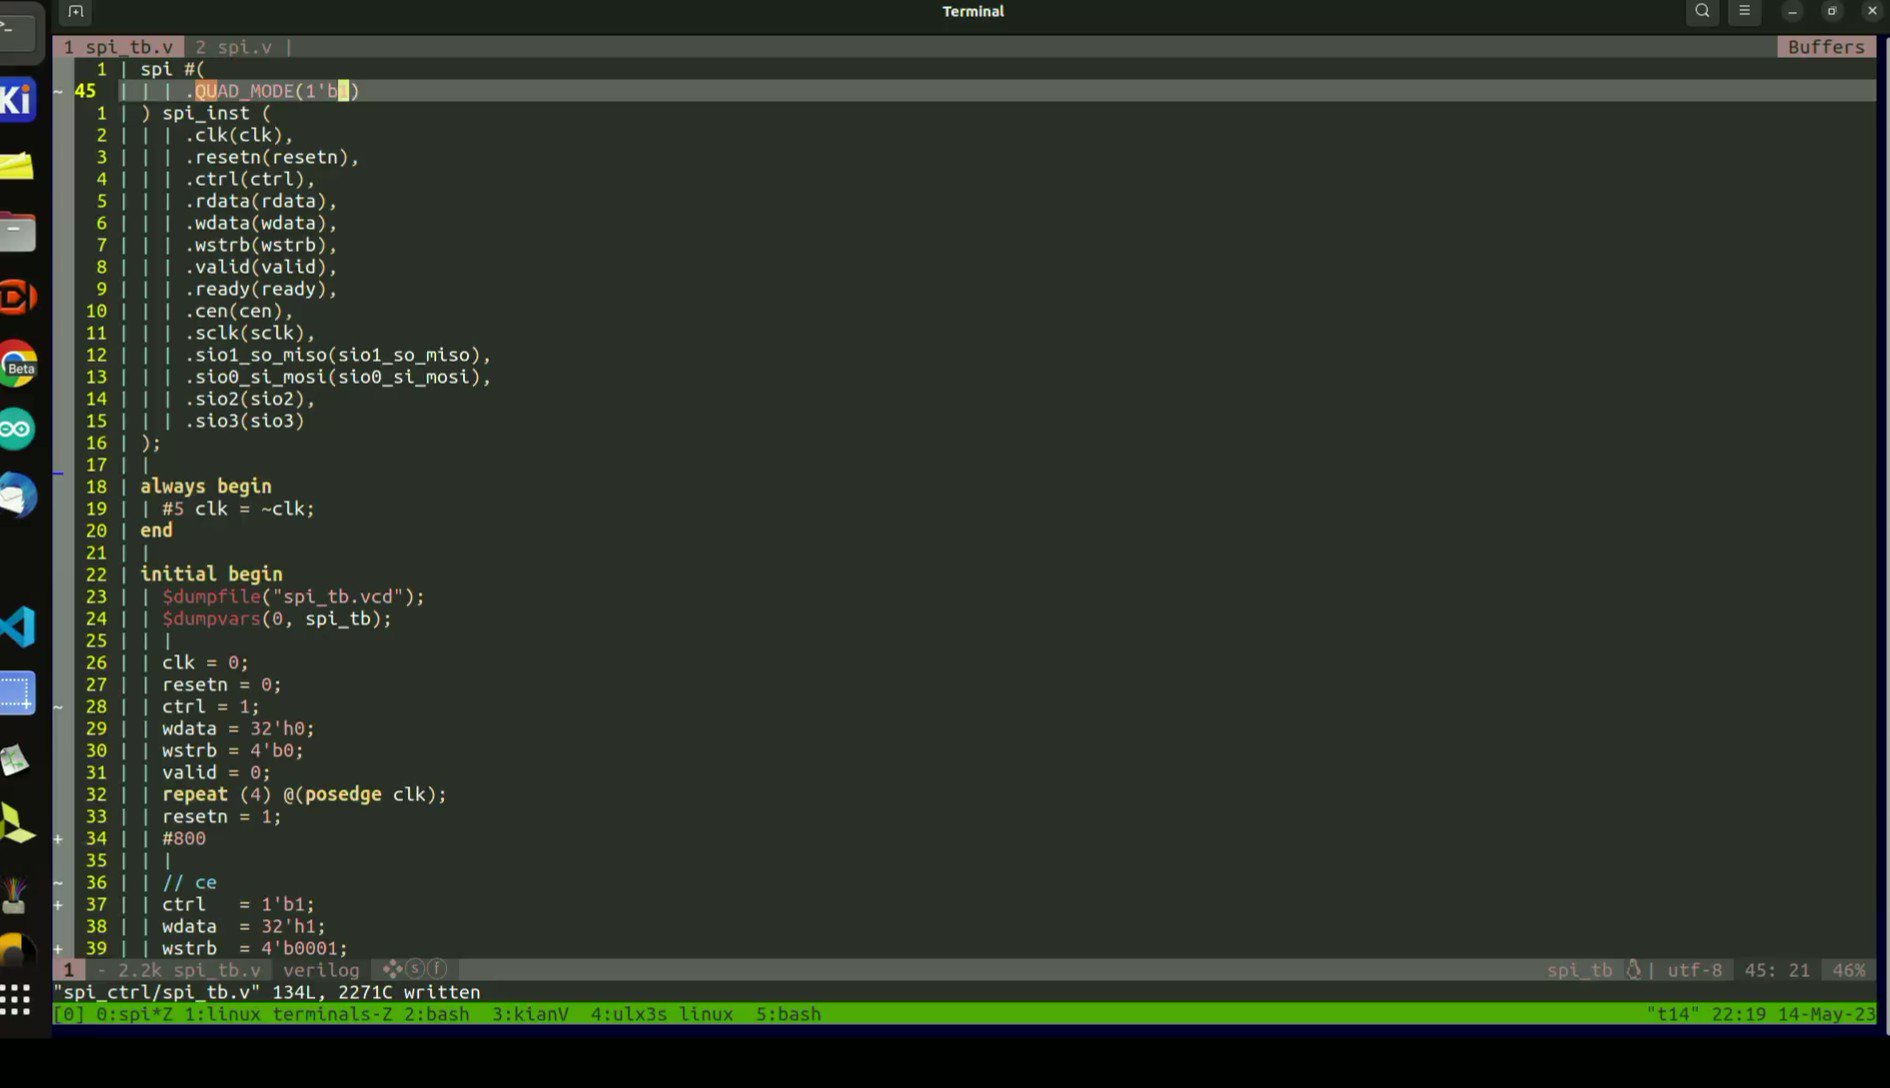This screenshot has height=1088, width=1890.
Task: Open the colorful brush app dock icon
Action: click(x=15, y=893)
